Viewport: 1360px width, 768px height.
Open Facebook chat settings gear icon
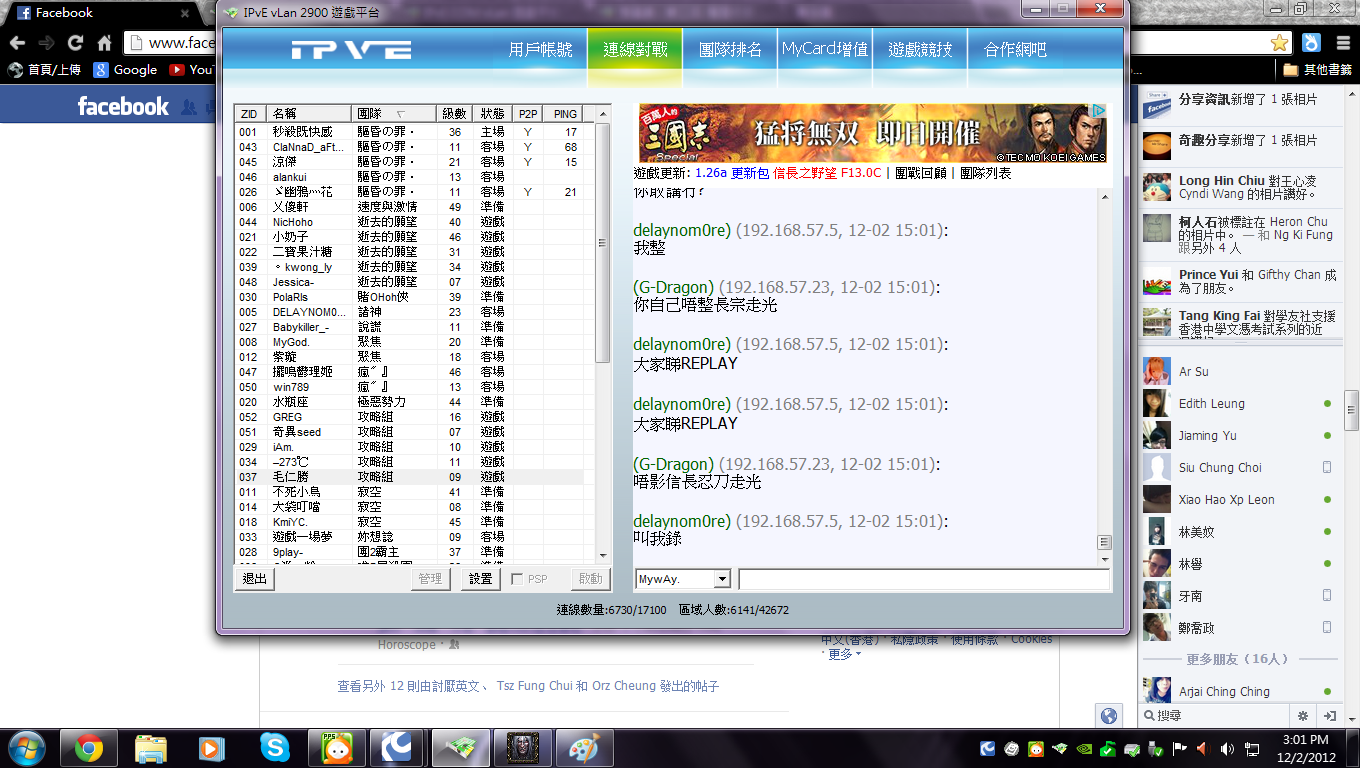pyautogui.click(x=1303, y=716)
